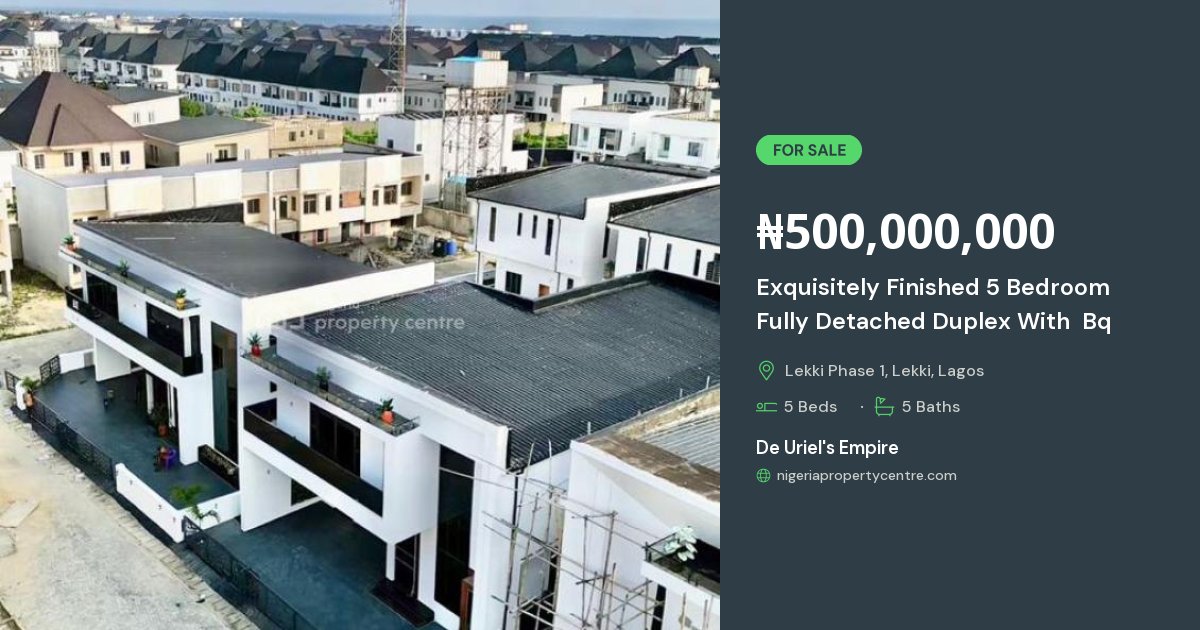This screenshot has height=630, width=1200.
Task: Open the De Uriel's Empire agent name
Action: [827, 448]
